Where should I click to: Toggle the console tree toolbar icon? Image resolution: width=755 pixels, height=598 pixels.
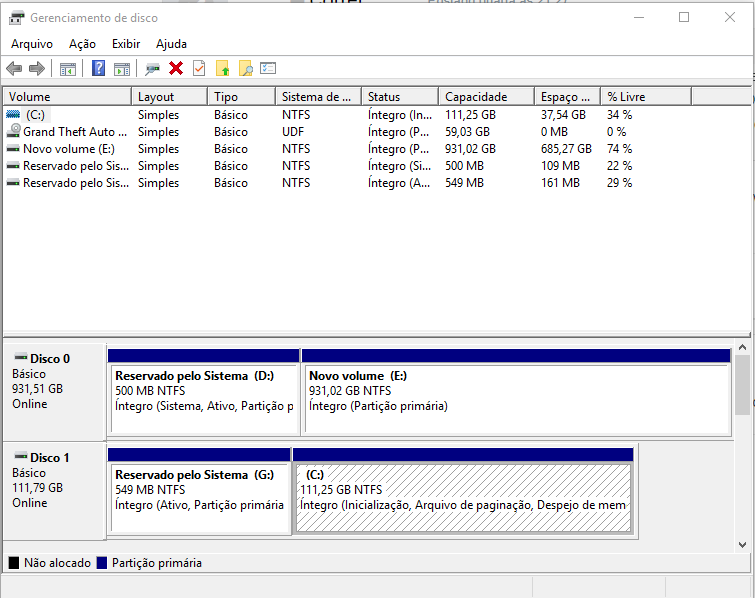(x=68, y=69)
